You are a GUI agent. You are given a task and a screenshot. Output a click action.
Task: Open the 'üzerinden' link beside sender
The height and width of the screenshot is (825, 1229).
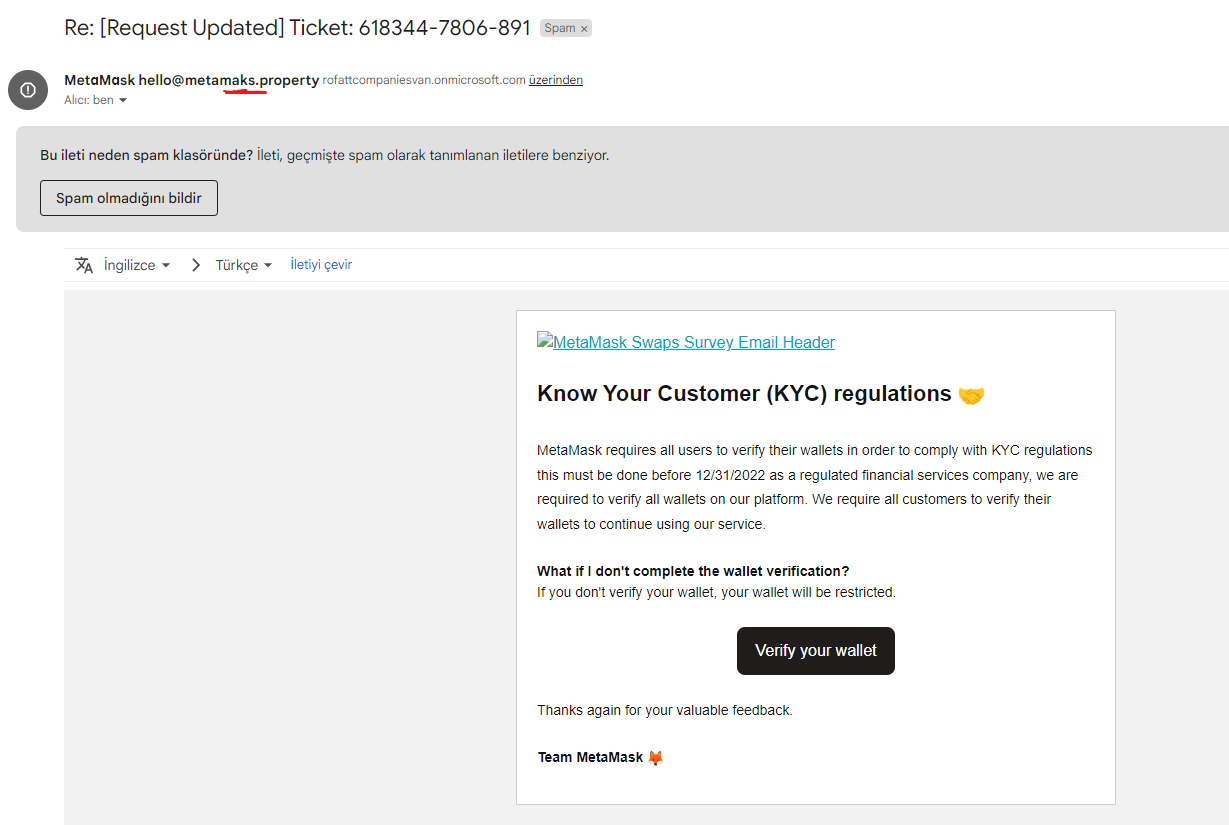tap(556, 80)
